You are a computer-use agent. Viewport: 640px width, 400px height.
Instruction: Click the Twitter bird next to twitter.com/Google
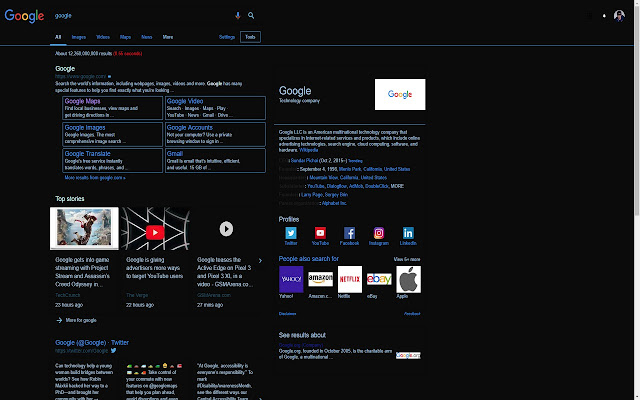113,350
